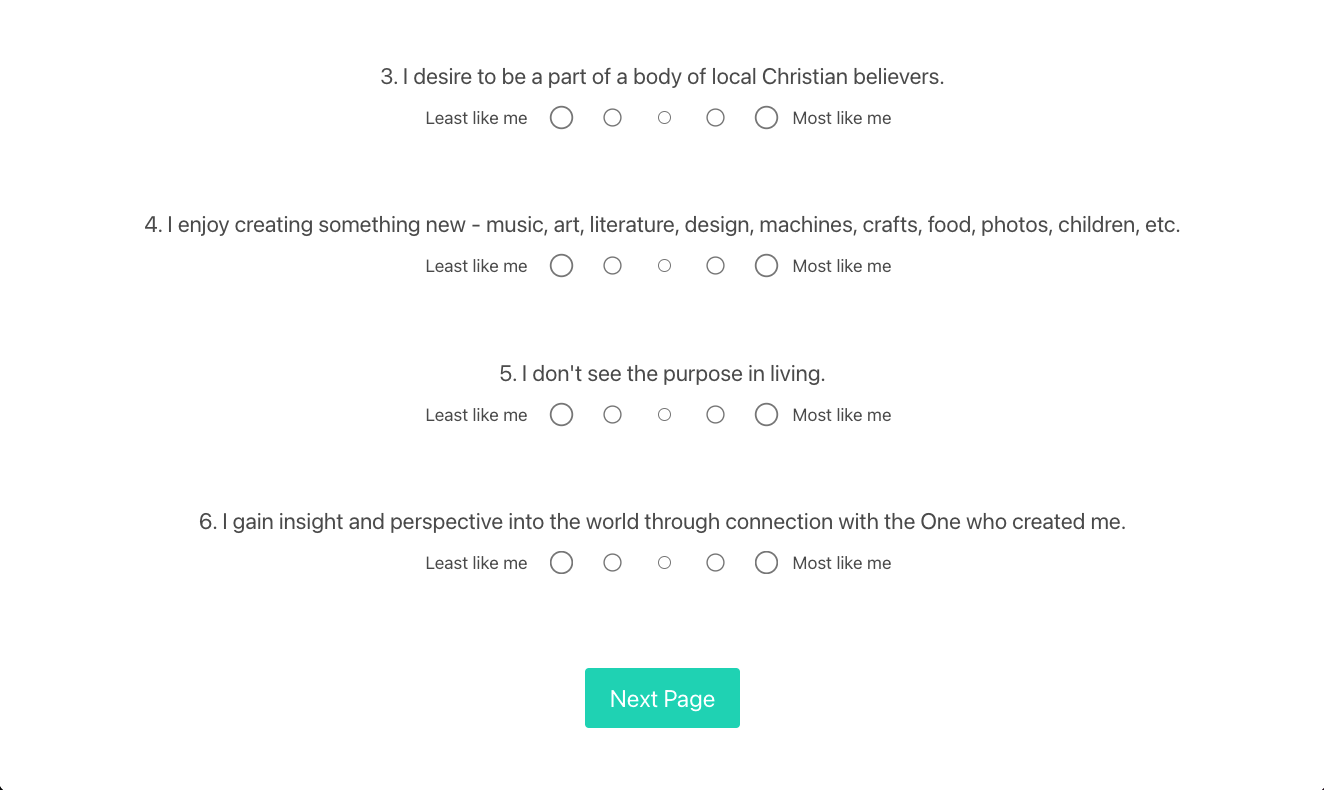Select "Least like me" for question 6
1324x790 pixels.
tap(562, 563)
